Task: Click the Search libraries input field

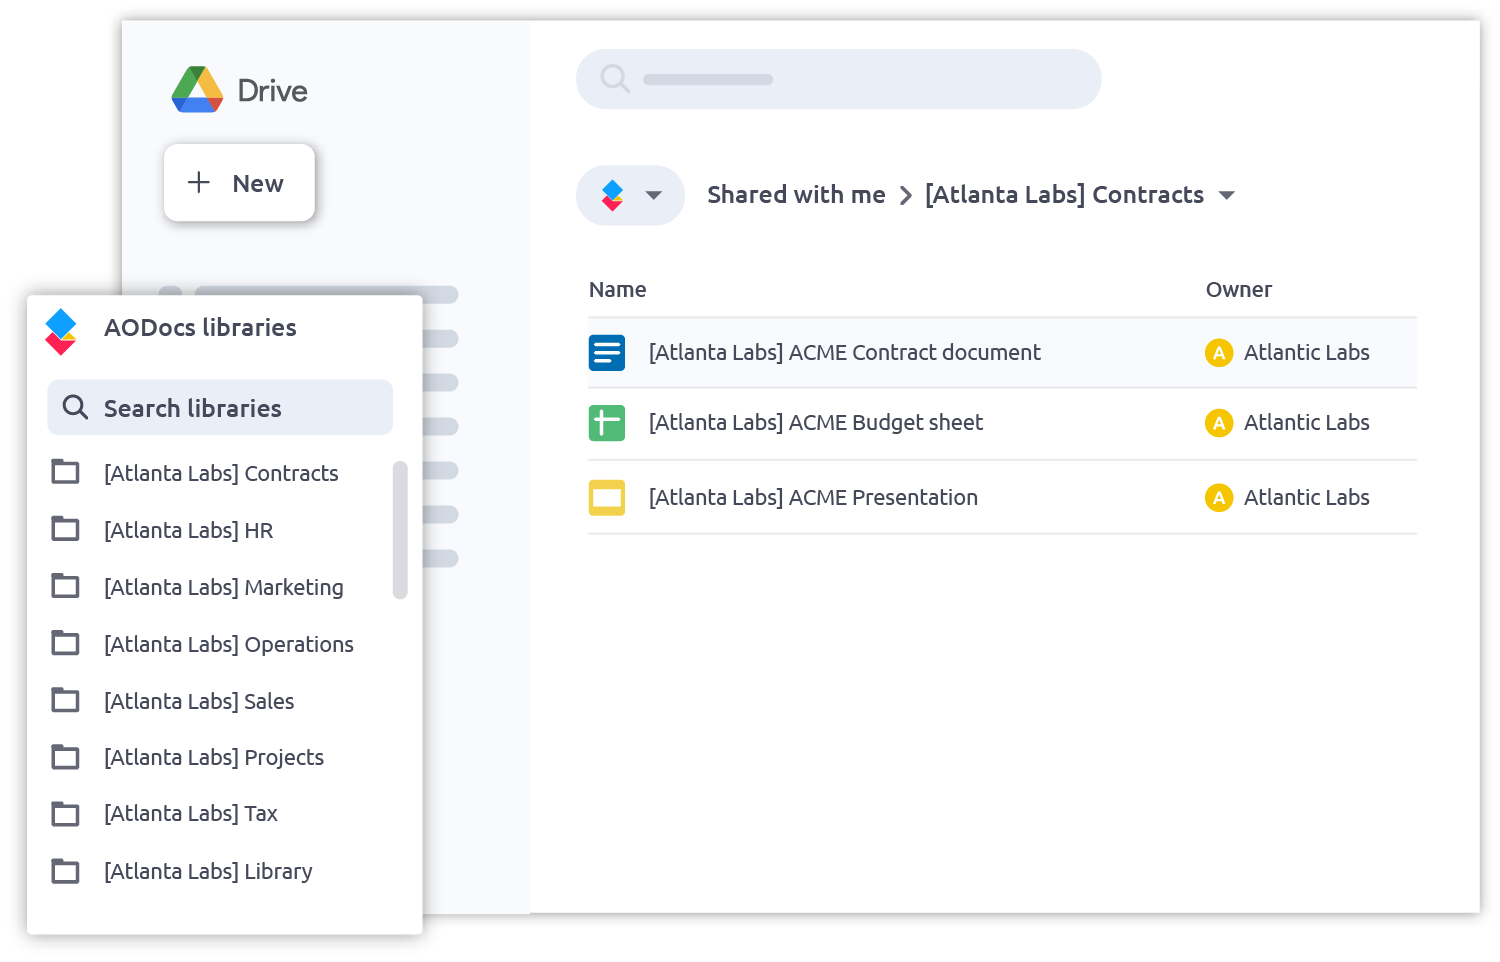Action: coord(220,407)
